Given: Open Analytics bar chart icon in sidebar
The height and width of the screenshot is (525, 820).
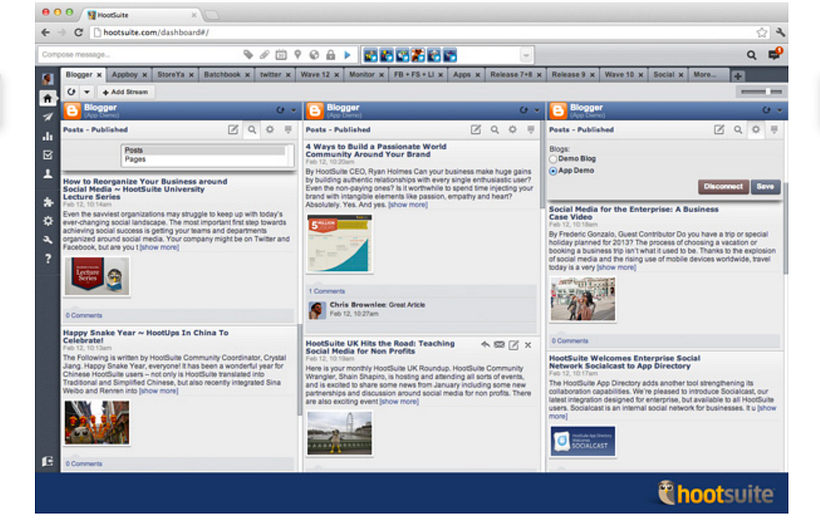Looking at the screenshot, I should pos(48,136).
